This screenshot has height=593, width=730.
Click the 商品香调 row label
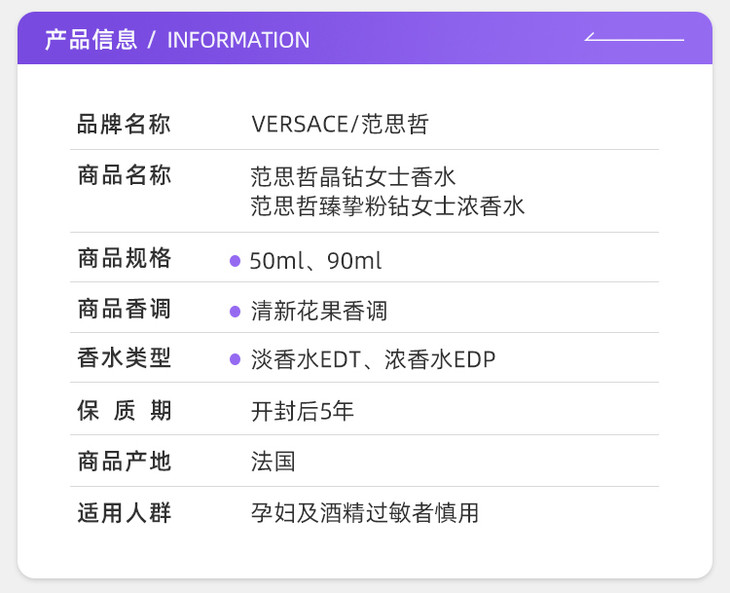pyautogui.click(x=124, y=309)
